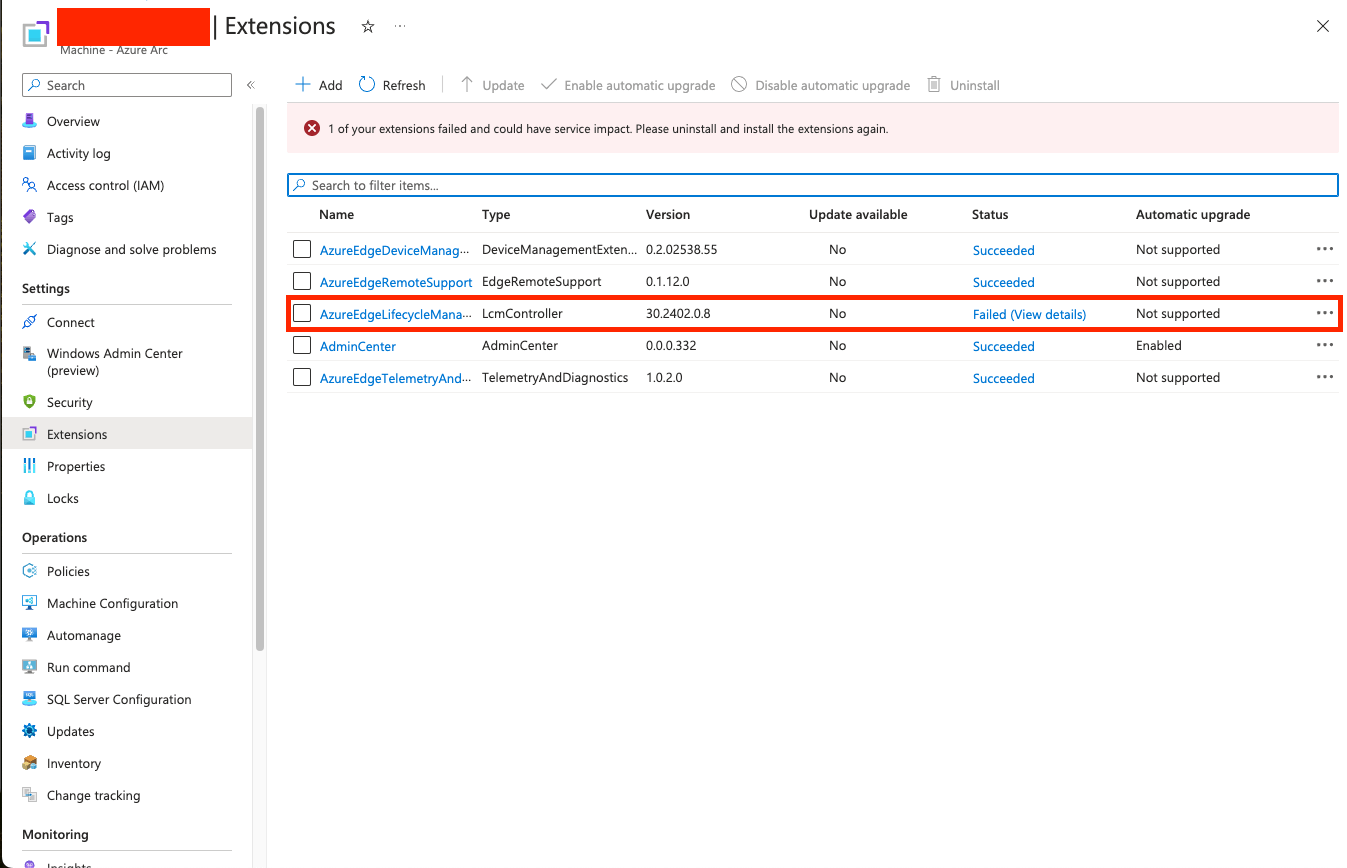
Task: Click the sidebar vertical scrollbar
Action: [260, 380]
